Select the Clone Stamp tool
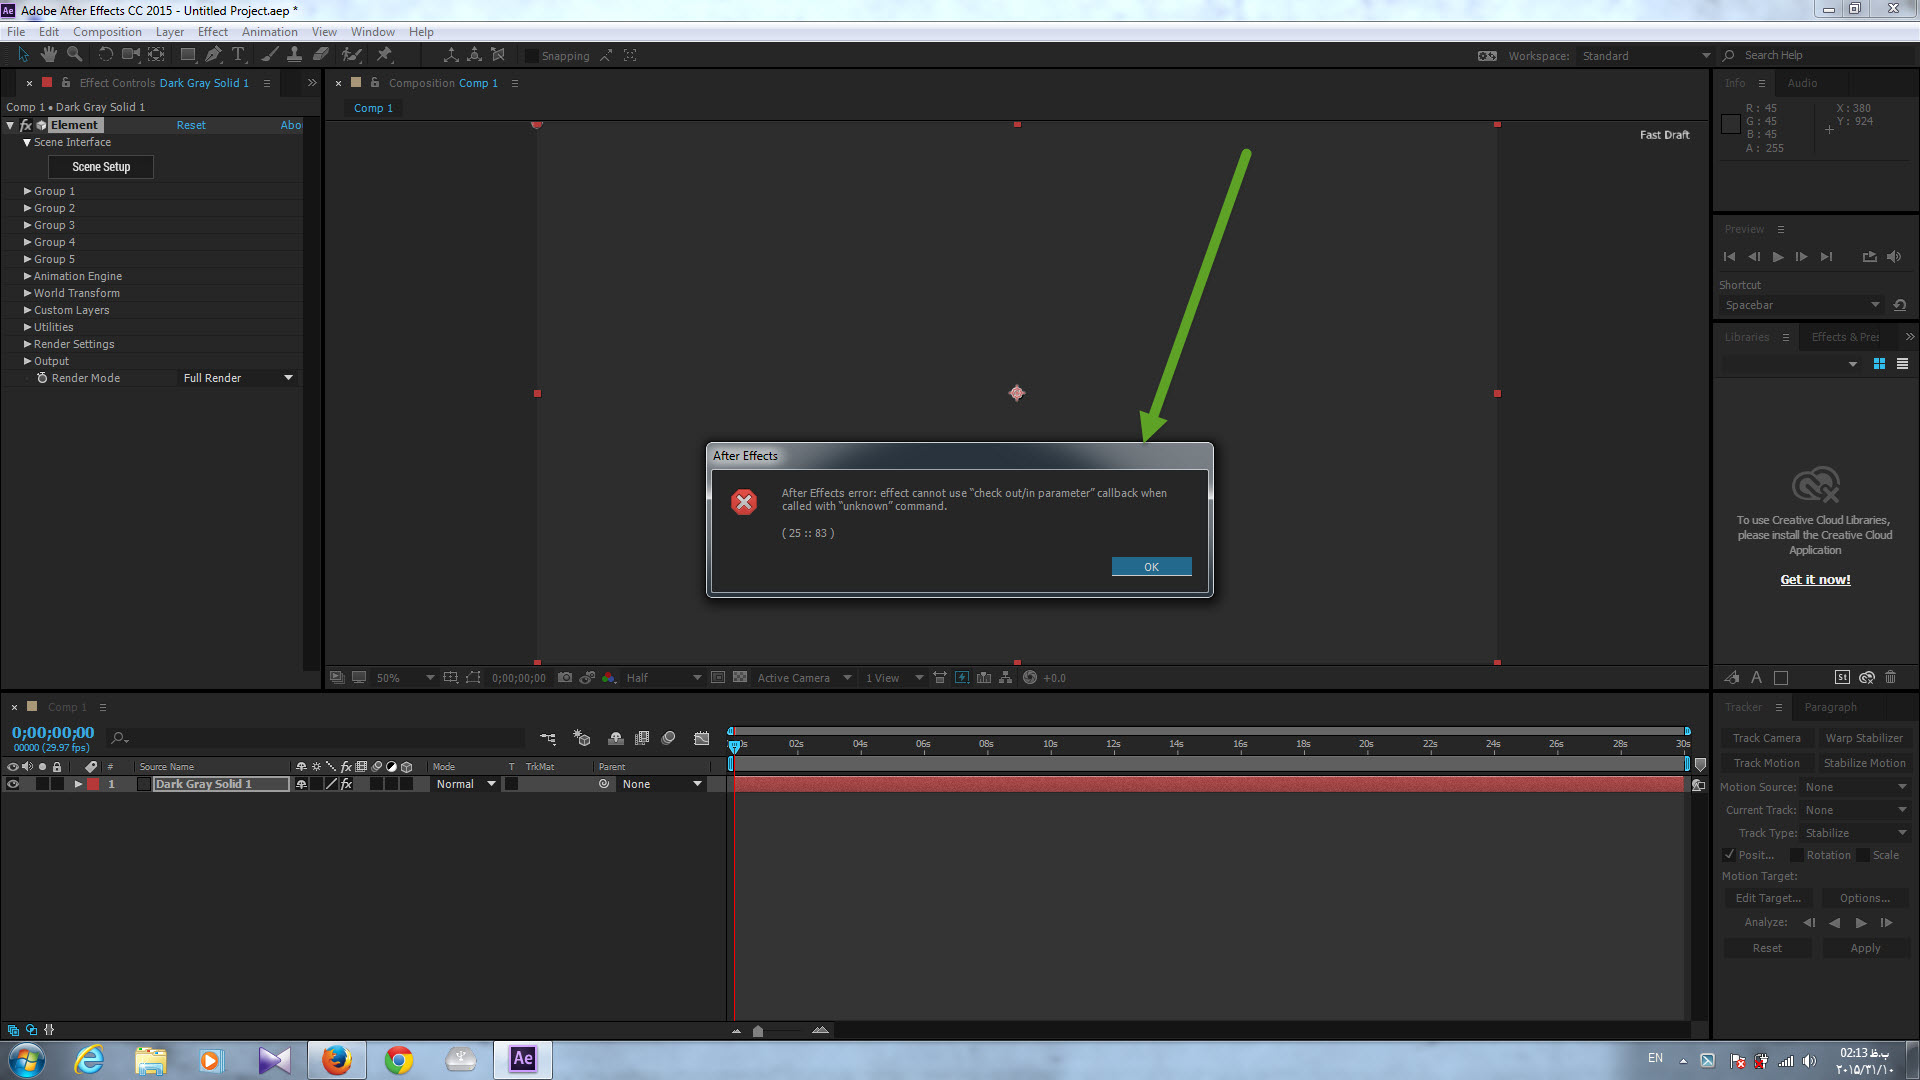Viewport: 1920px width, 1080px height. click(x=295, y=55)
